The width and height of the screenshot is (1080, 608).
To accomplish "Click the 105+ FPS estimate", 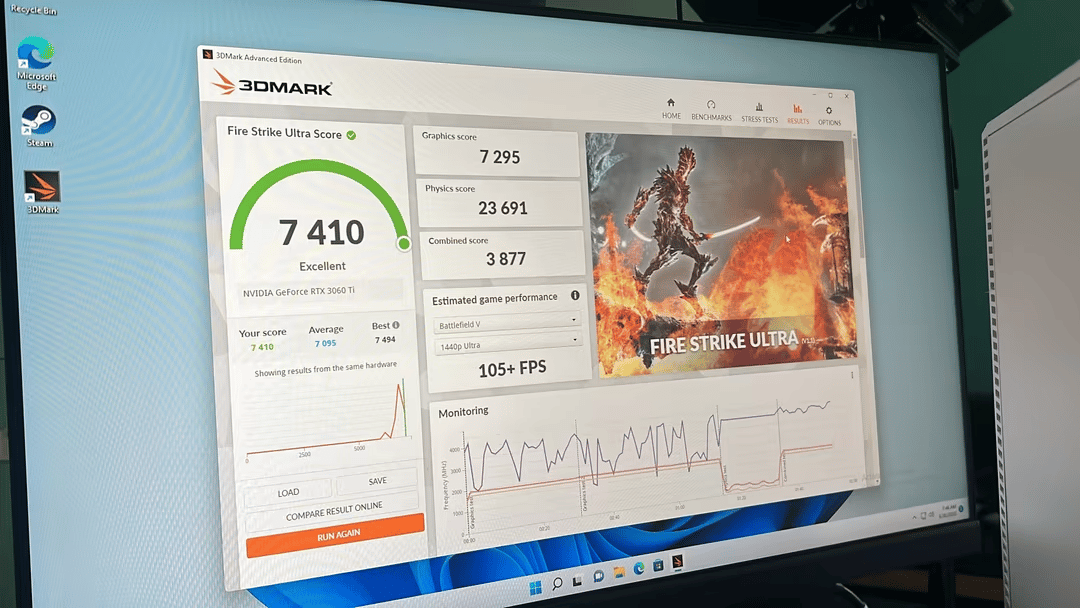I will [x=512, y=369].
